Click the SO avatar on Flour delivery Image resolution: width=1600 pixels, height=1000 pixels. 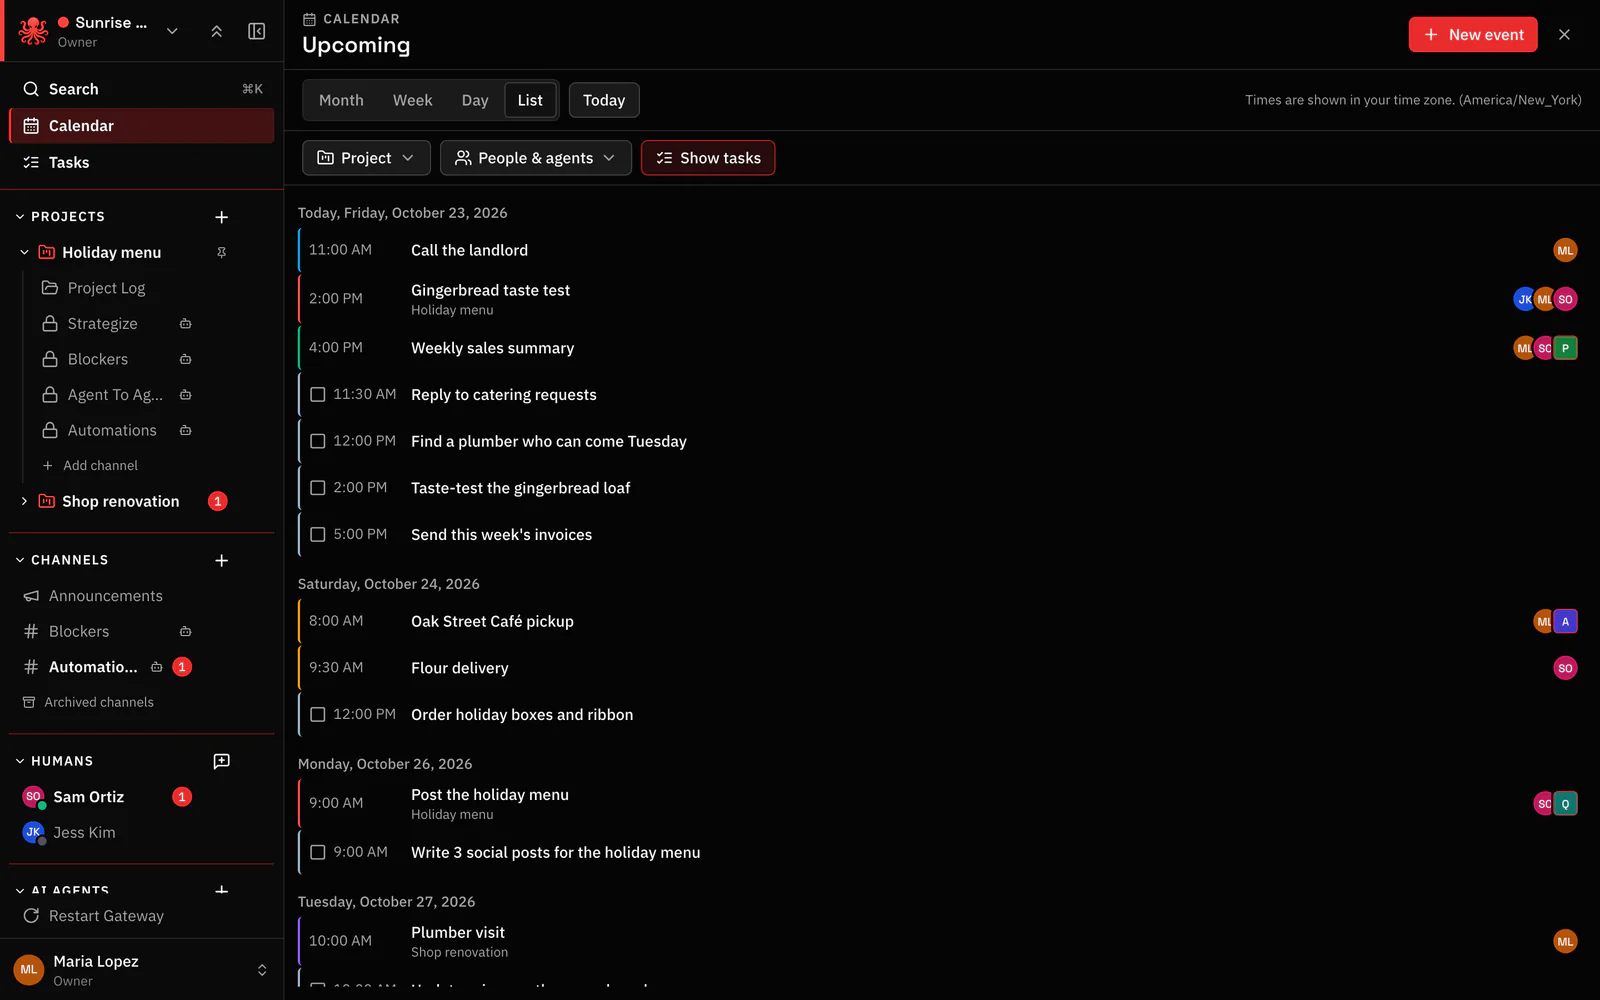point(1565,668)
